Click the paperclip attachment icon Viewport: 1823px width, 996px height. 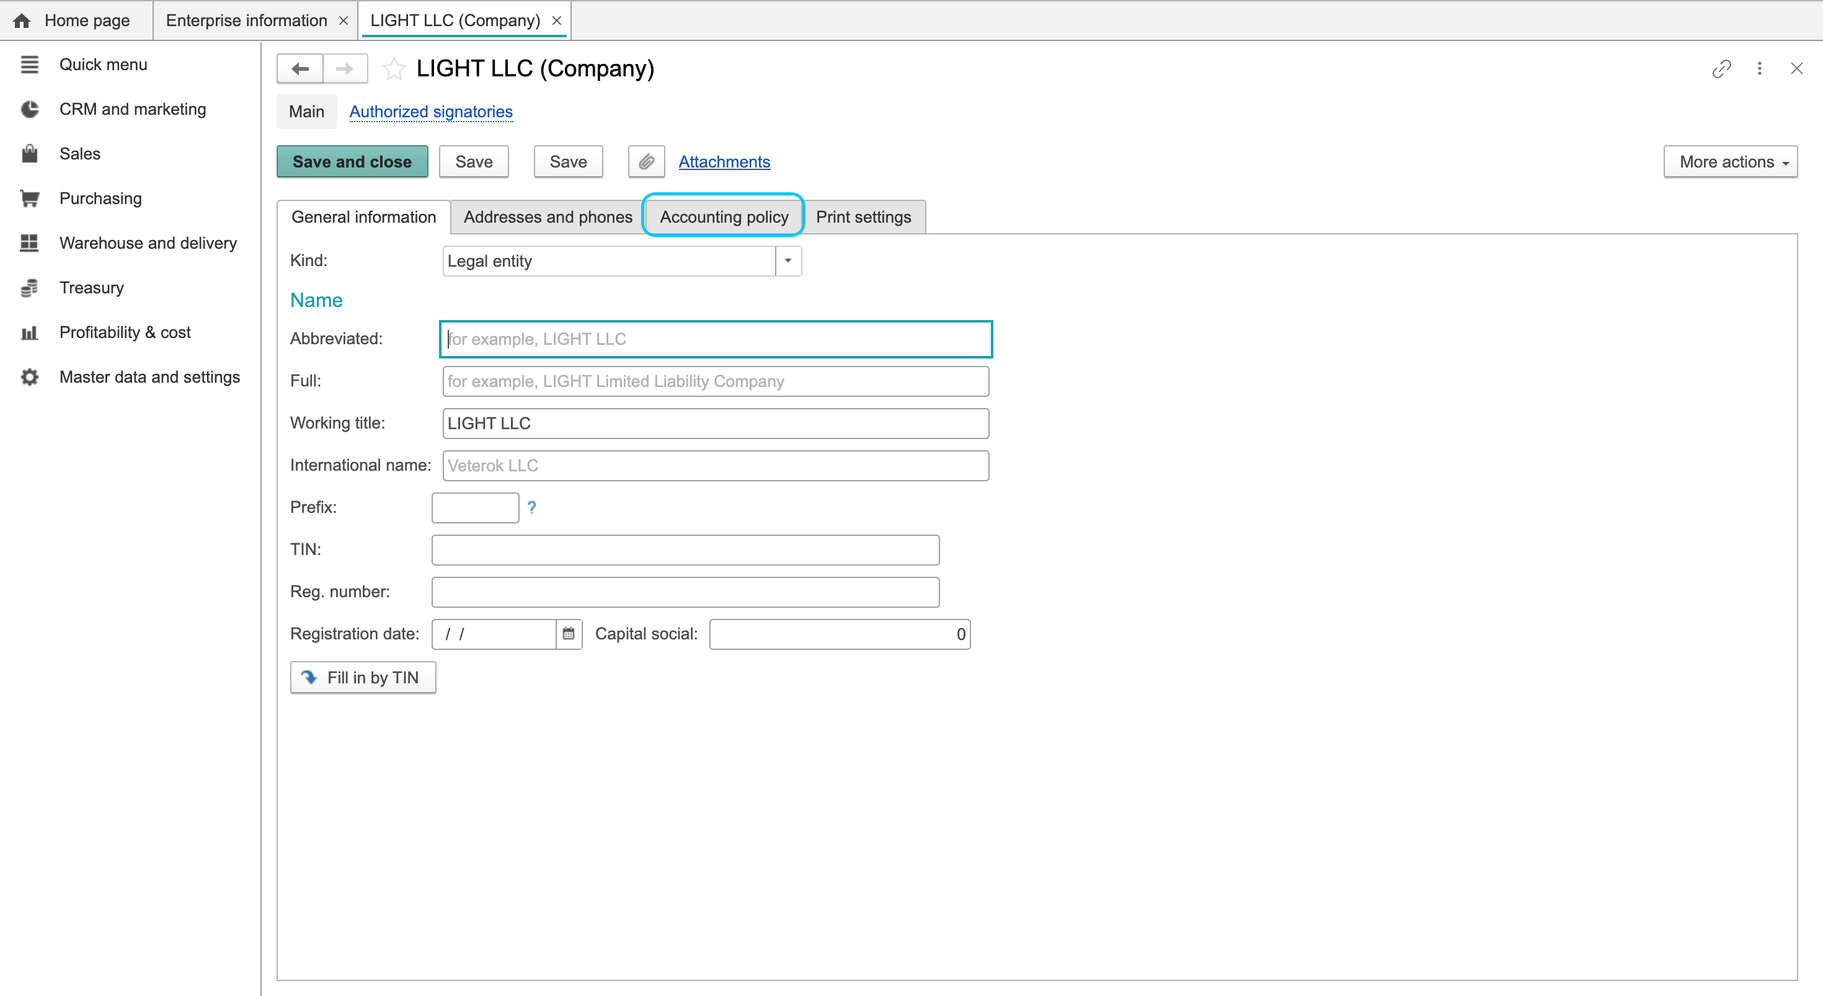646,162
